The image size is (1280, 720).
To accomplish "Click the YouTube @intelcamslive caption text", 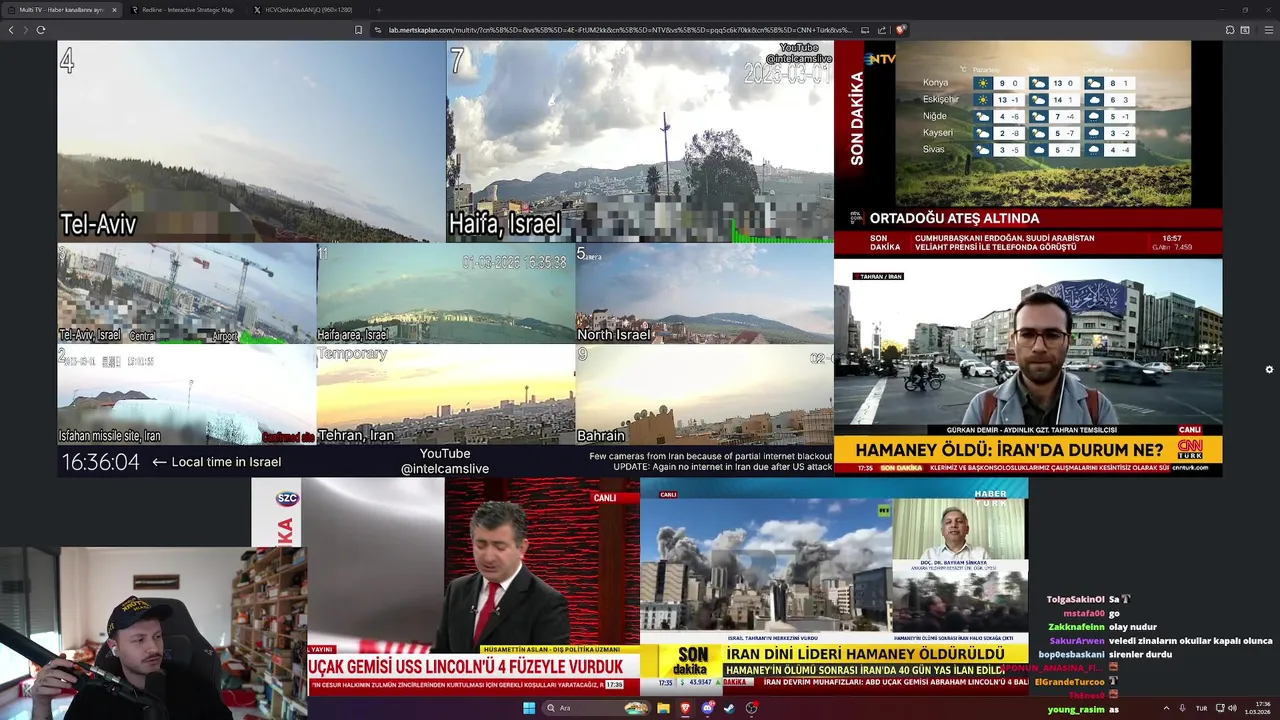I will (445, 461).
